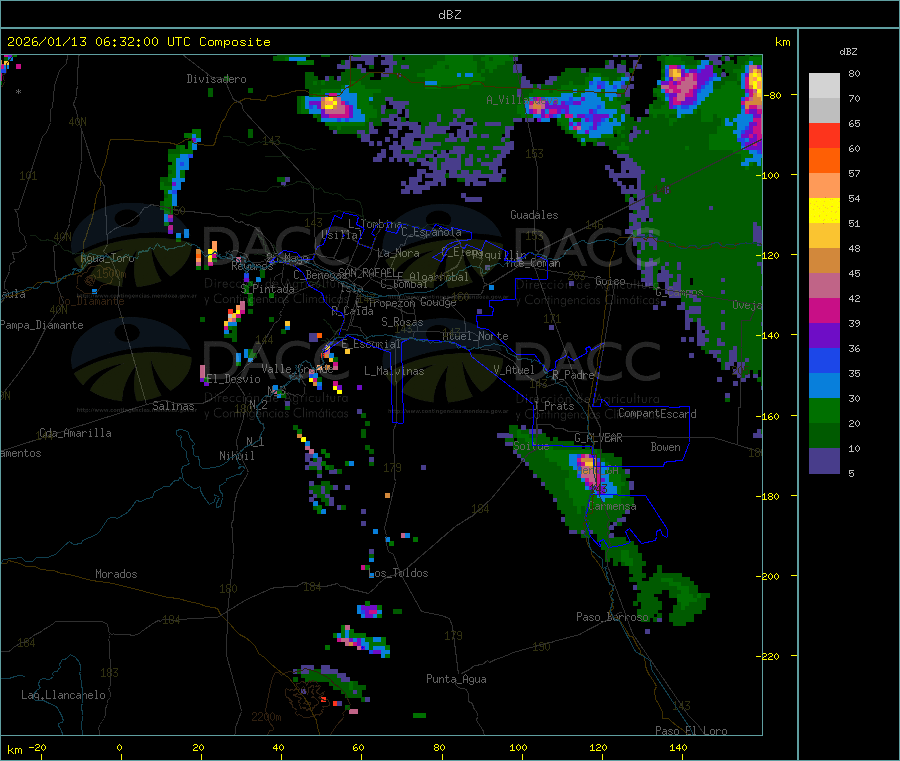Image resolution: width=900 pixels, height=761 pixels.
Task: Click the 'Cda_Amarilla' map label
Action: [75, 433]
